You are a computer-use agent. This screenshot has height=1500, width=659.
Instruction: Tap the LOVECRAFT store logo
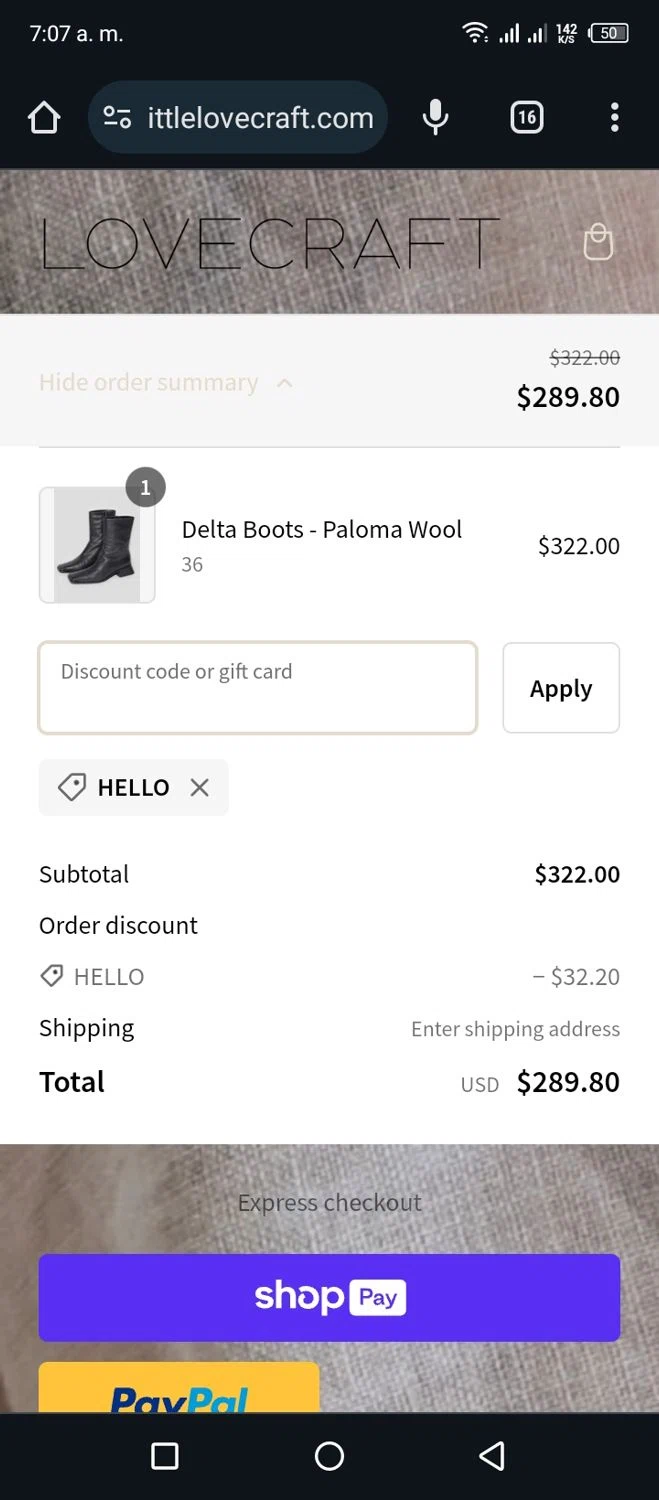tap(270, 244)
